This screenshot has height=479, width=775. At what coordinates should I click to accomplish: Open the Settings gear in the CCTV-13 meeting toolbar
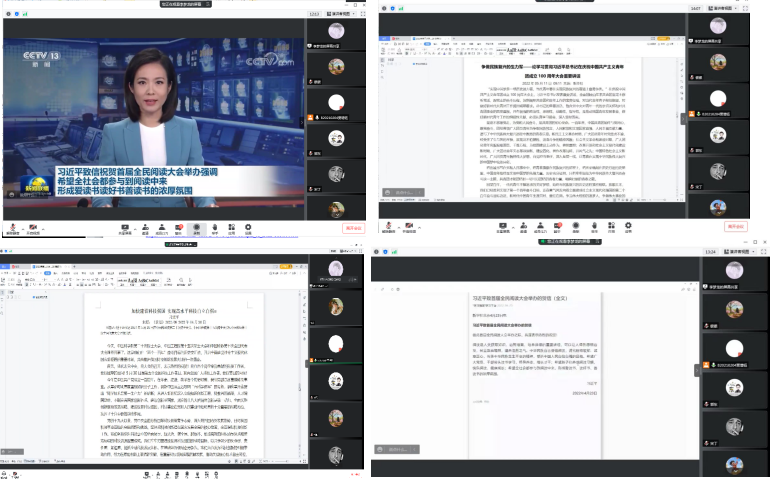tap(248, 227)
